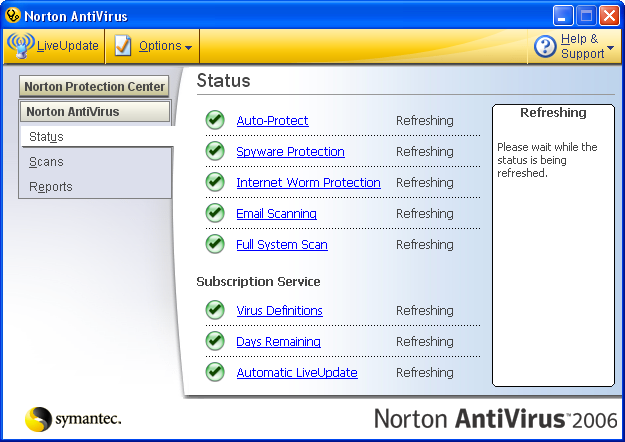Click the Norton icon in the title bar
Screen dimensions: 625x442
(12, 16)
